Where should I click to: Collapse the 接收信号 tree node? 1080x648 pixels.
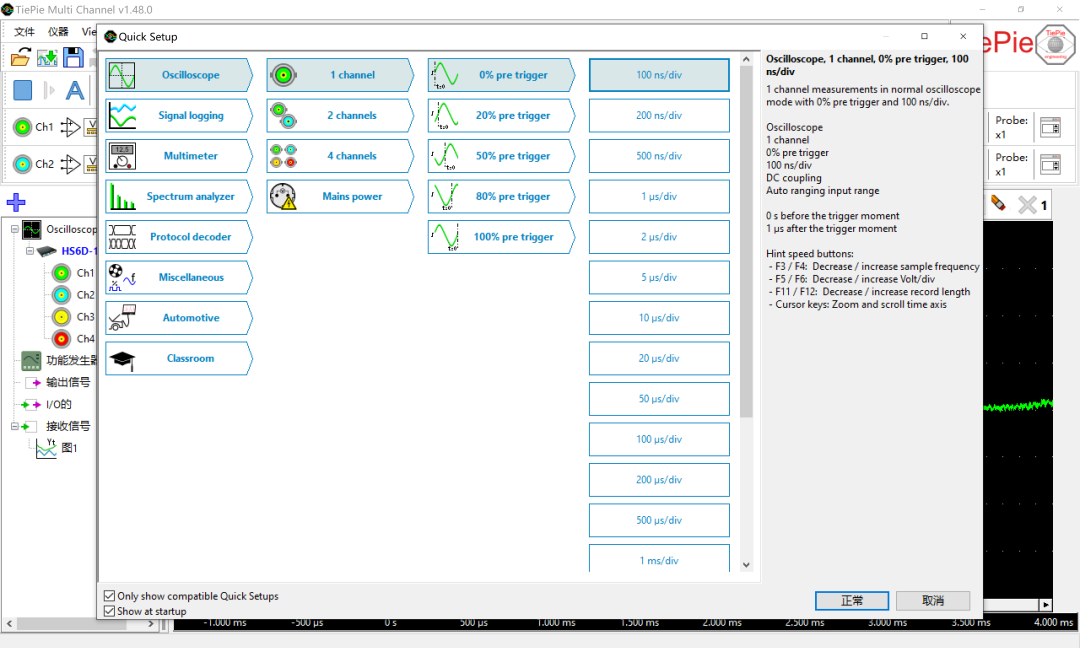coord(14,426)
